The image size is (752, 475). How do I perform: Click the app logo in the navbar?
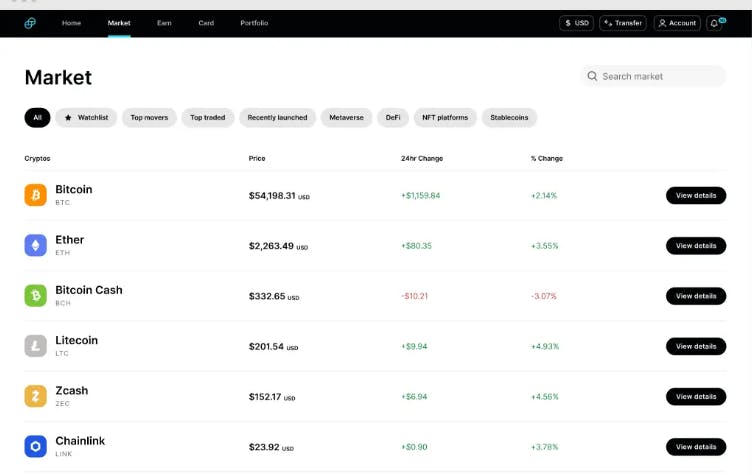click(x=30, y=23)
